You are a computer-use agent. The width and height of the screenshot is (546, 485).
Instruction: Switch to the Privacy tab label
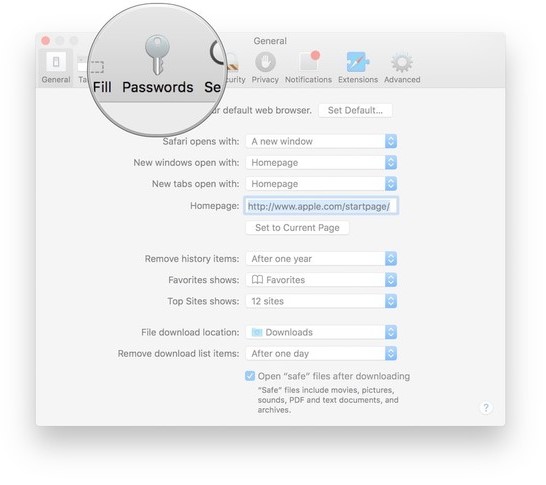click(x=265, y=80)
